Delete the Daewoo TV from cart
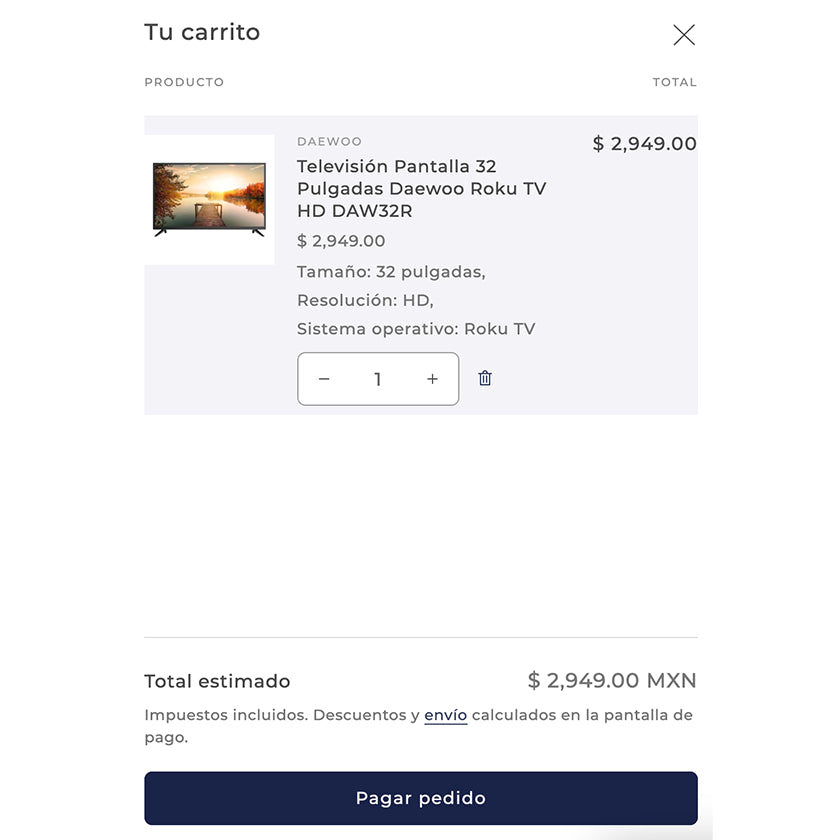Image resolution: width=840 pixels, height=840 pixels. [x=485, y=378]
